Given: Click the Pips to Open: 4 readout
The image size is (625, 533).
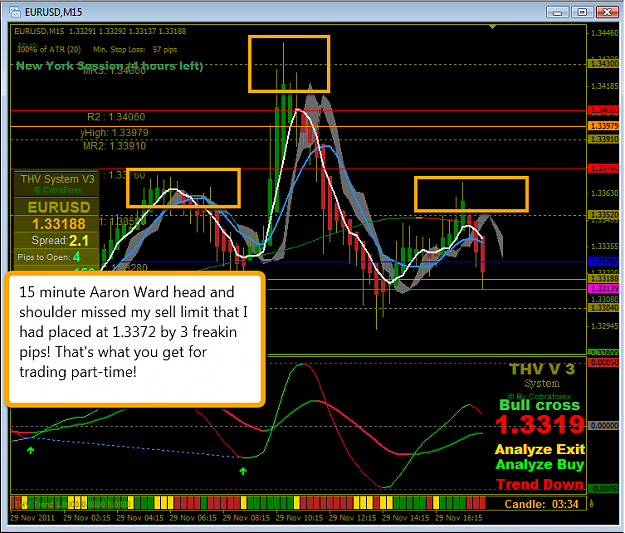Looking at the screenshot, I should click(49, 257).
